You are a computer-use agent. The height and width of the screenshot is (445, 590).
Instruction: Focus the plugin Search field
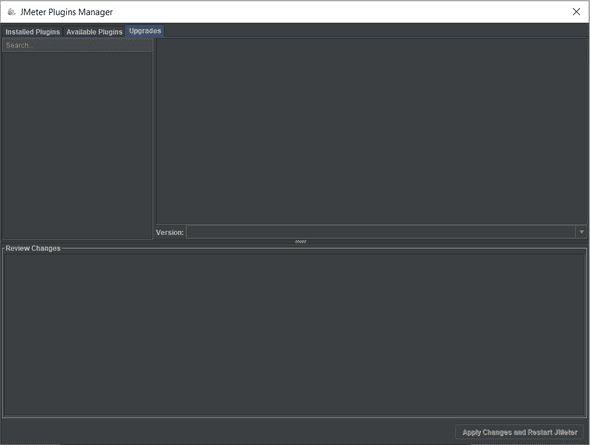coord(78,45)
